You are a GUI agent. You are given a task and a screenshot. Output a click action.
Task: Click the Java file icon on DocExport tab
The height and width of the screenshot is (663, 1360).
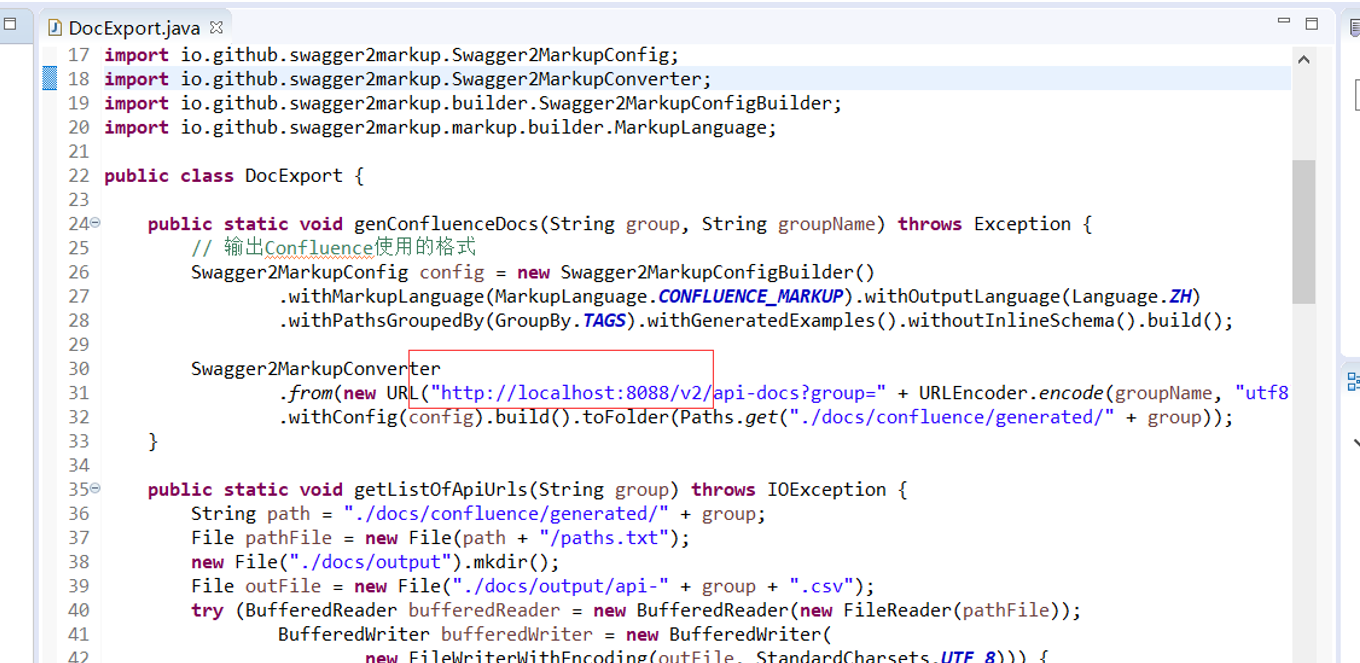[x=55, y=28]
